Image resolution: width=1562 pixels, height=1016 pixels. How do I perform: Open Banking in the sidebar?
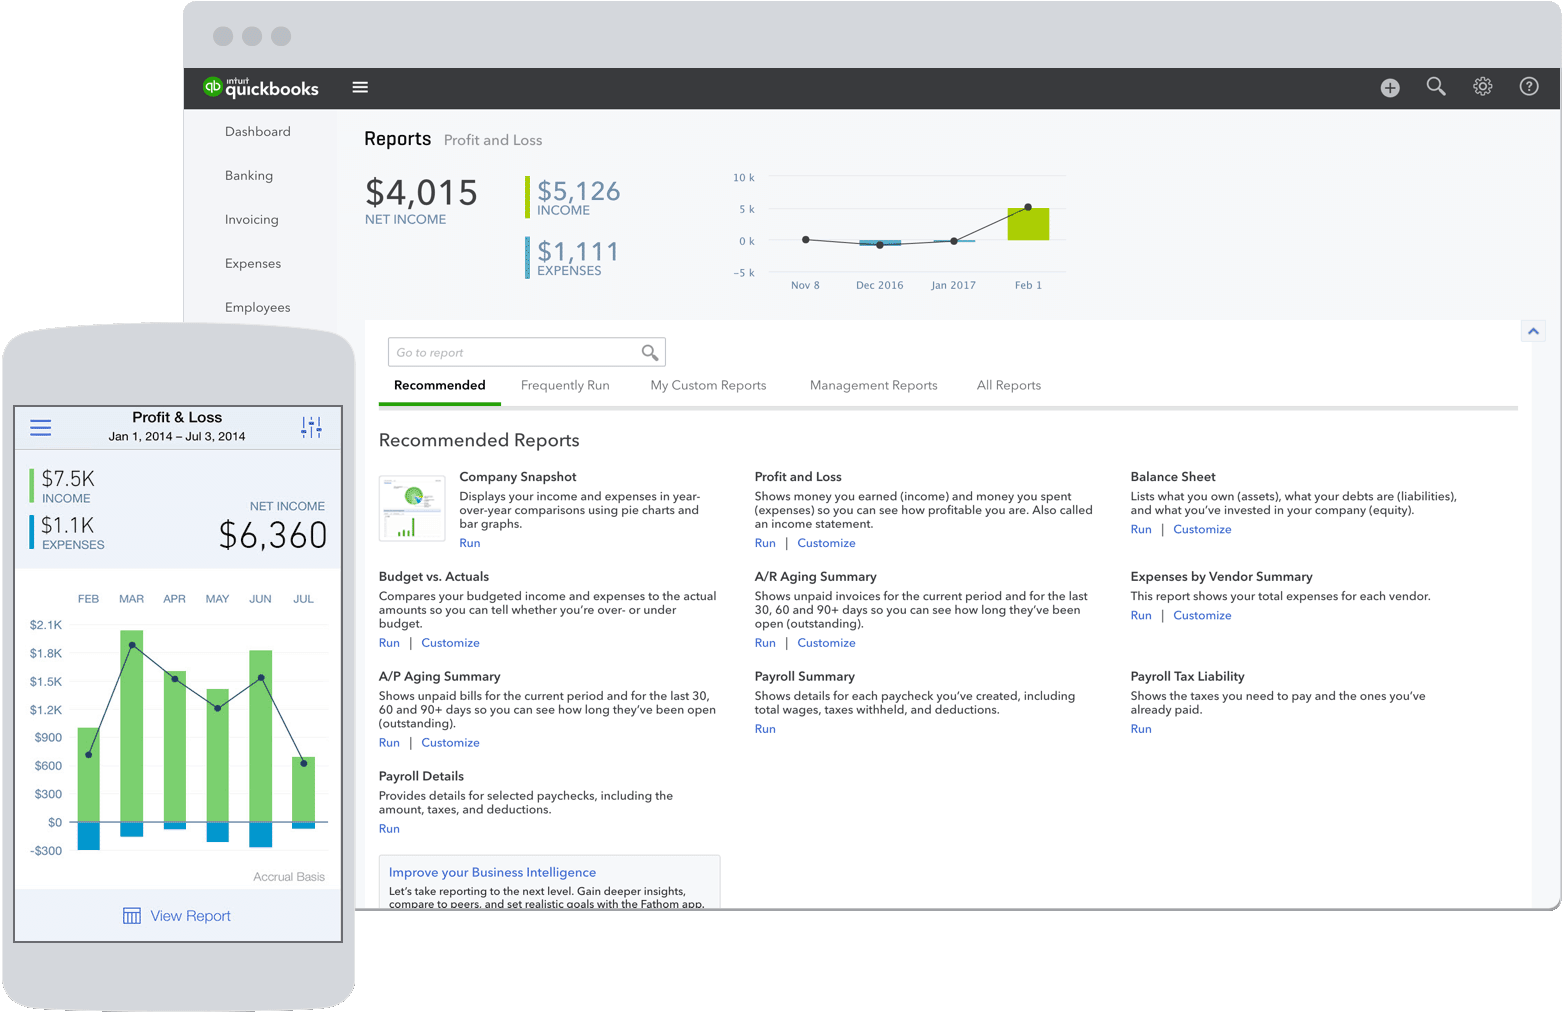[x=249, y=176]
